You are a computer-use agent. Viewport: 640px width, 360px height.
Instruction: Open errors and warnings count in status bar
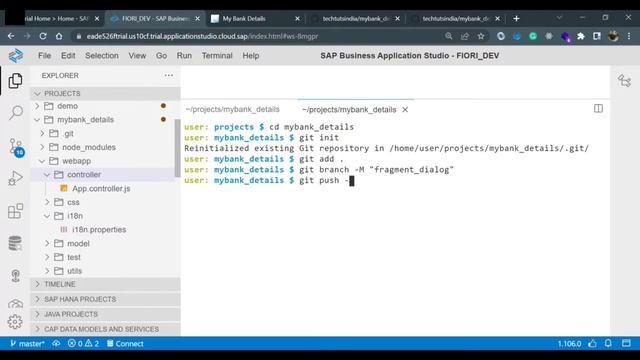click(83, 344)
